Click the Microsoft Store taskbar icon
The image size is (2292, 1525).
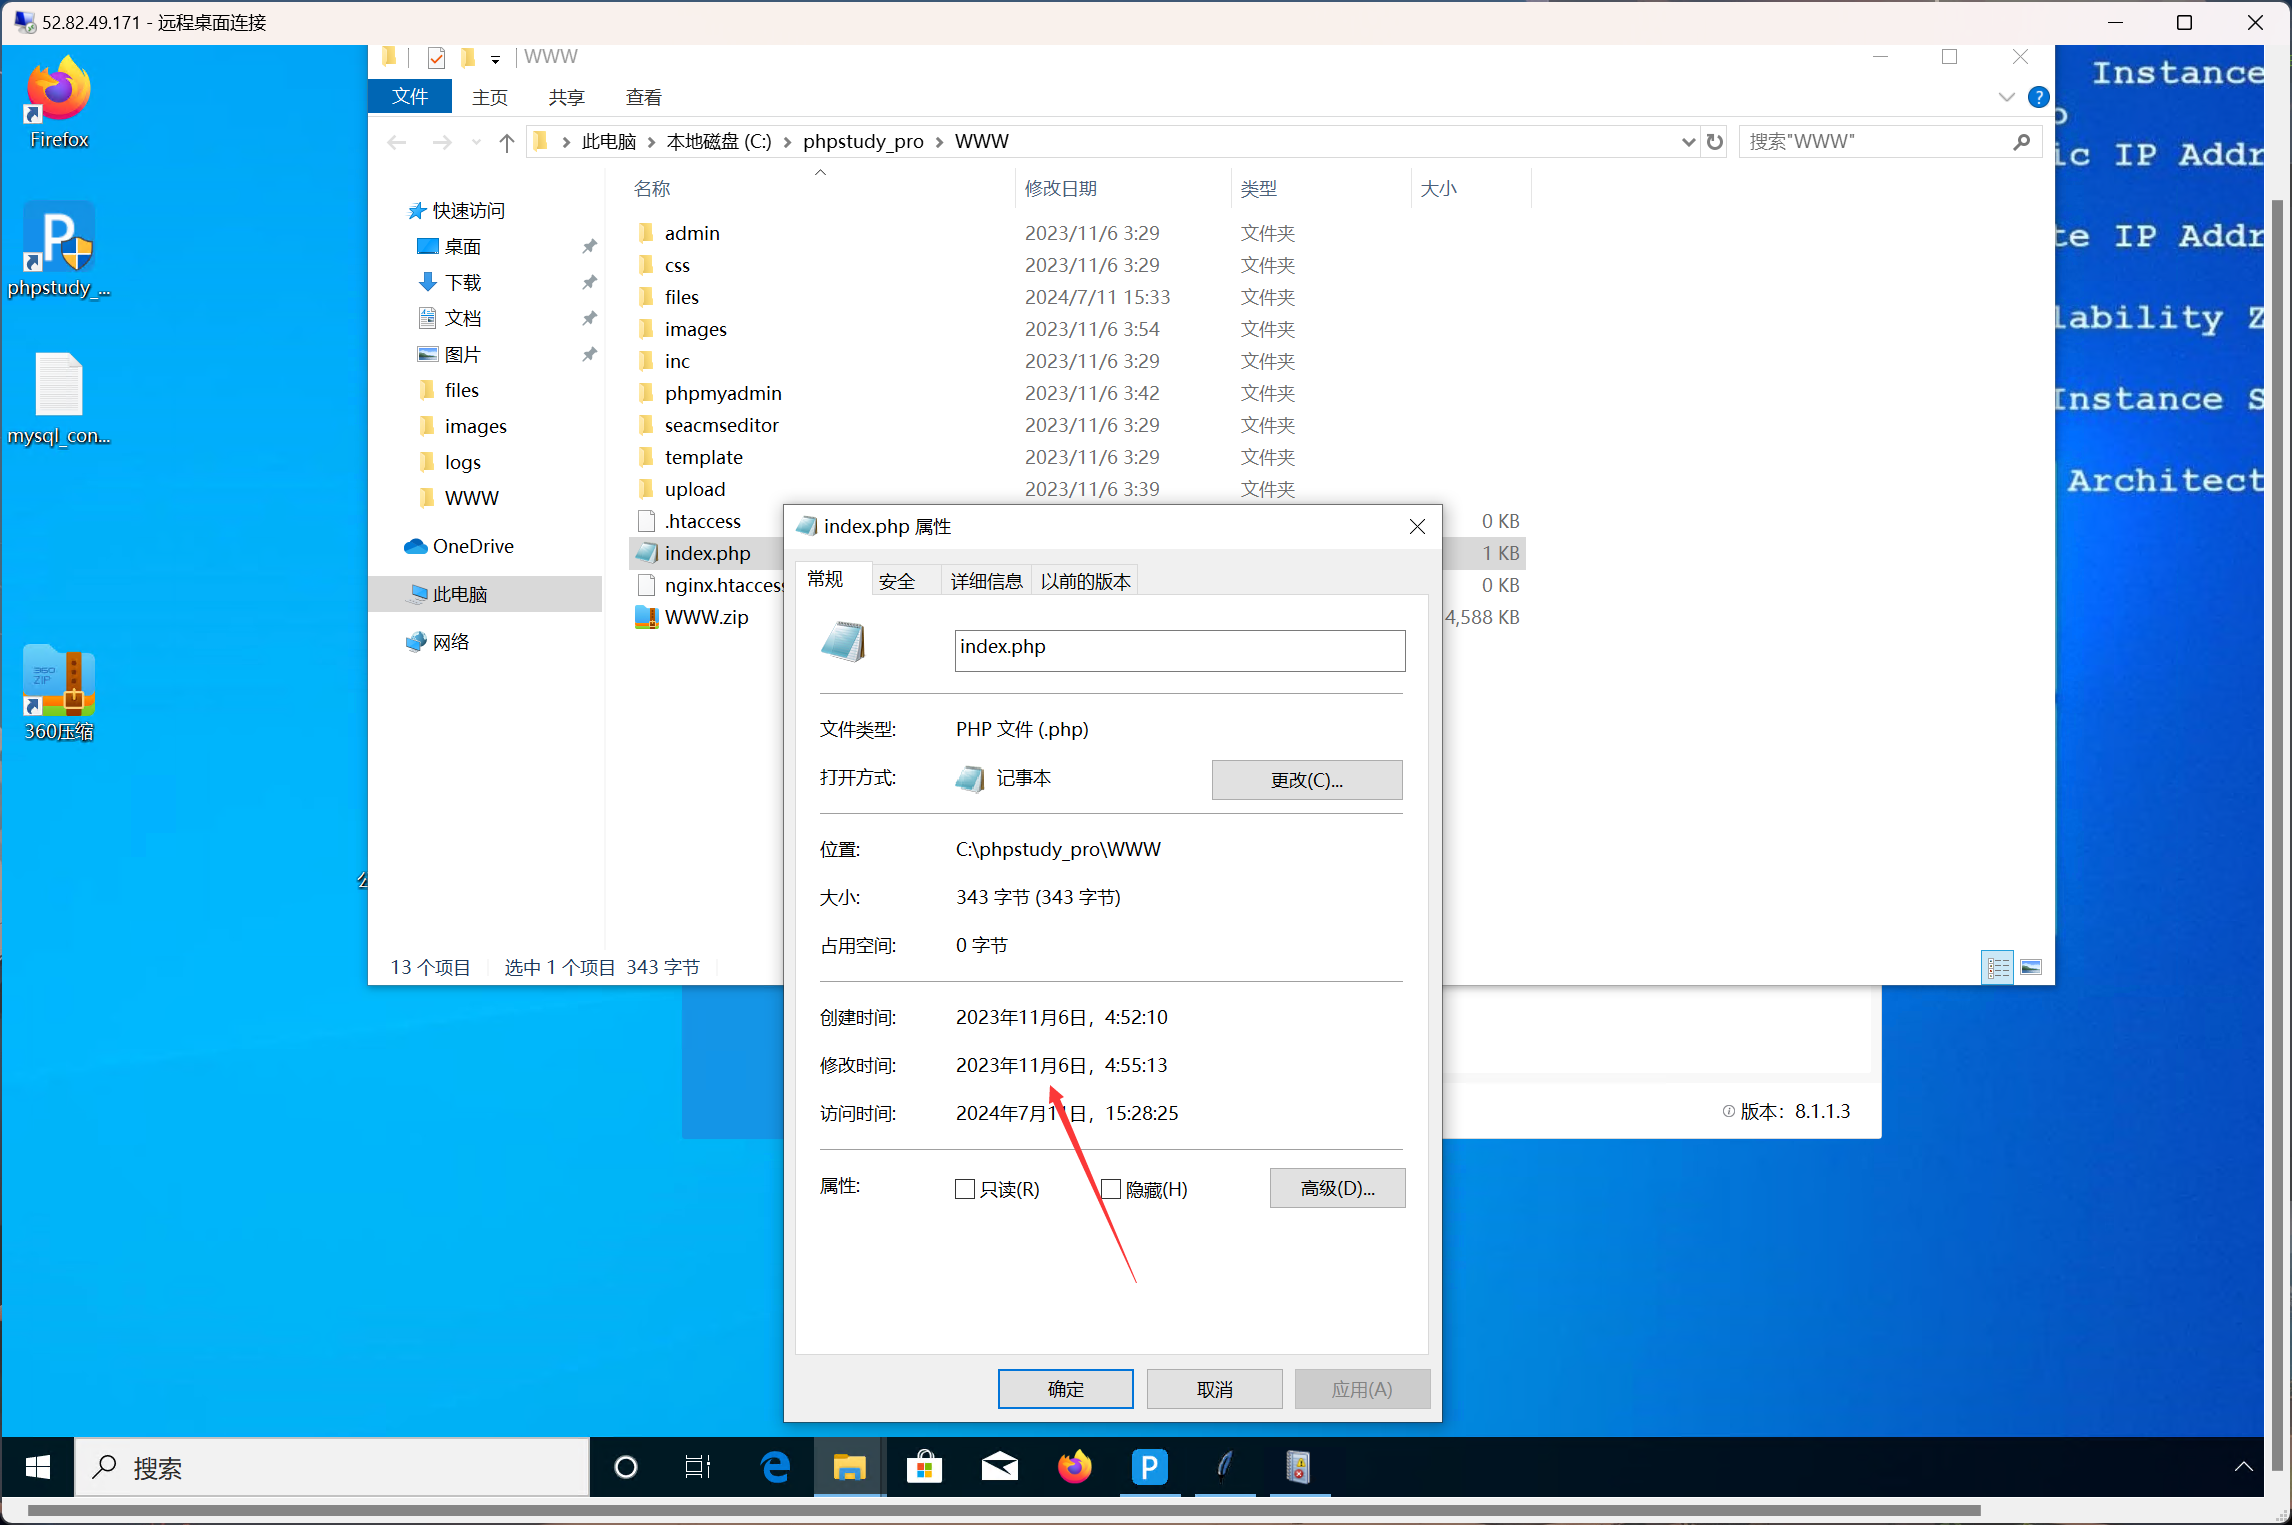tap(924, 1467)
